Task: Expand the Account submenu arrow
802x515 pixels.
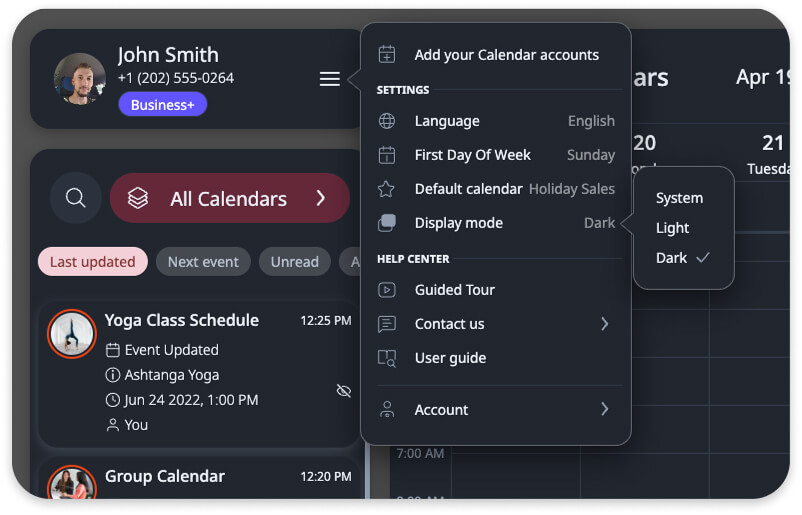Action: (x=605, y=409)
